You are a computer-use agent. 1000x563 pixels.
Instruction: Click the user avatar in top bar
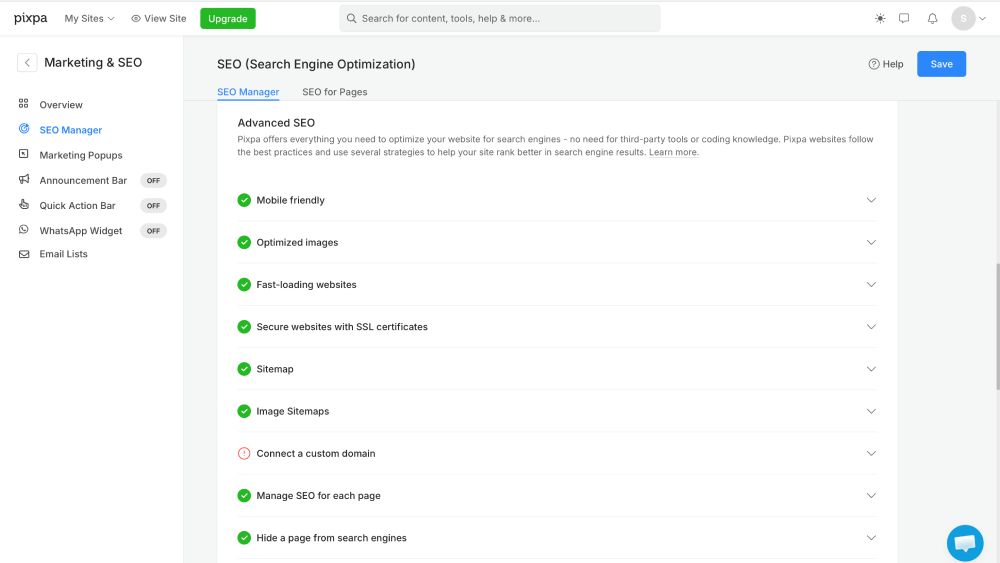963,18
